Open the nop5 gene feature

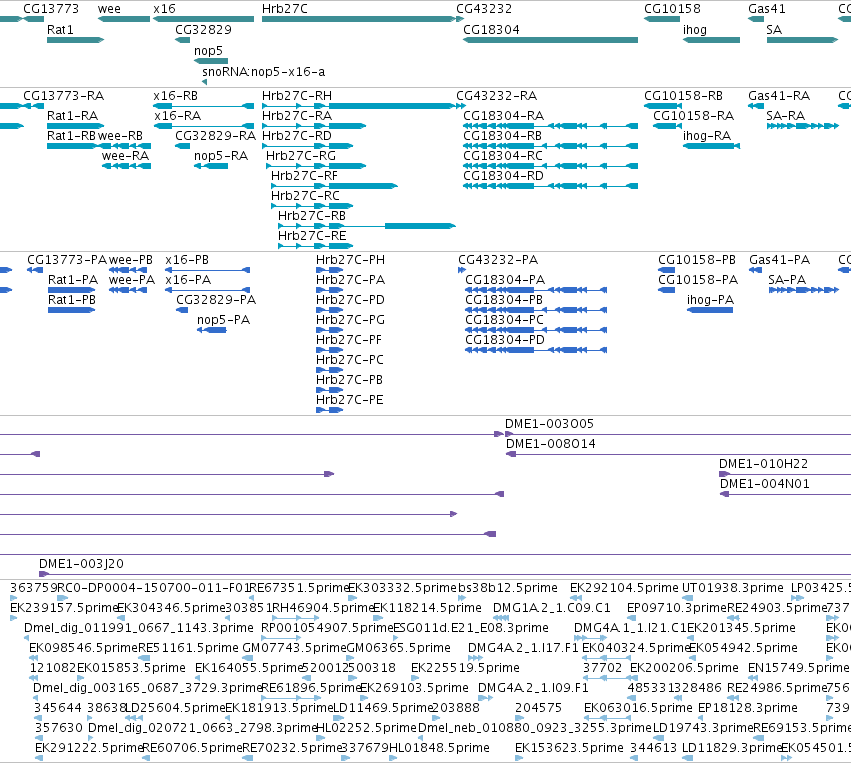click(211, 61)
